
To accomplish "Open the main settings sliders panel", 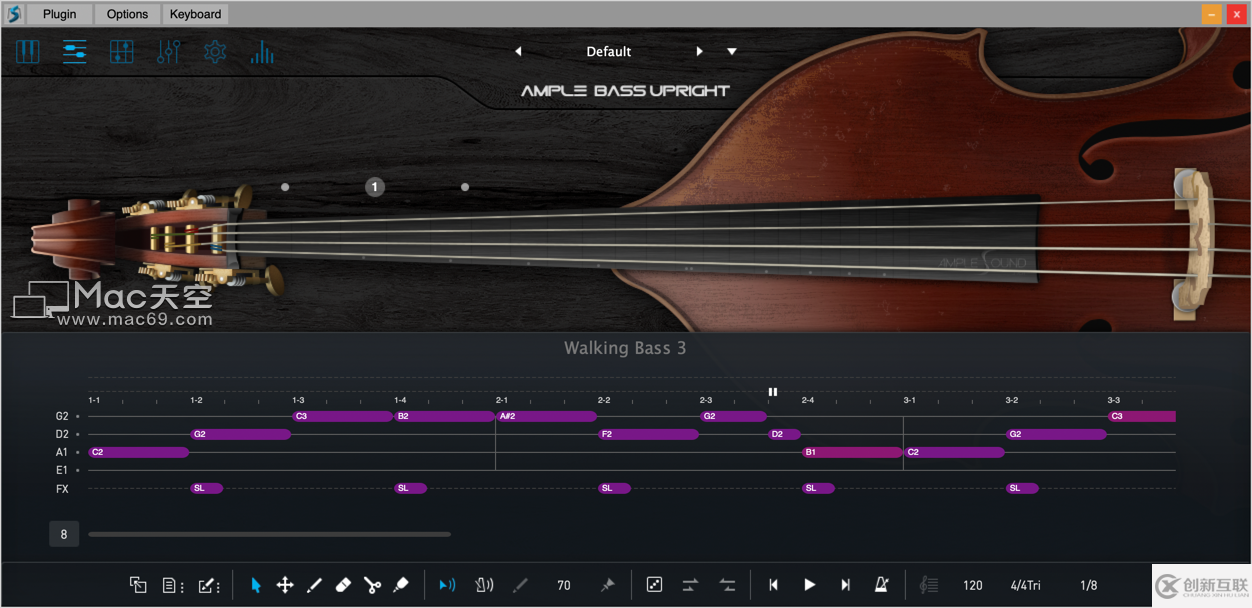I will (x=74, y=51).
